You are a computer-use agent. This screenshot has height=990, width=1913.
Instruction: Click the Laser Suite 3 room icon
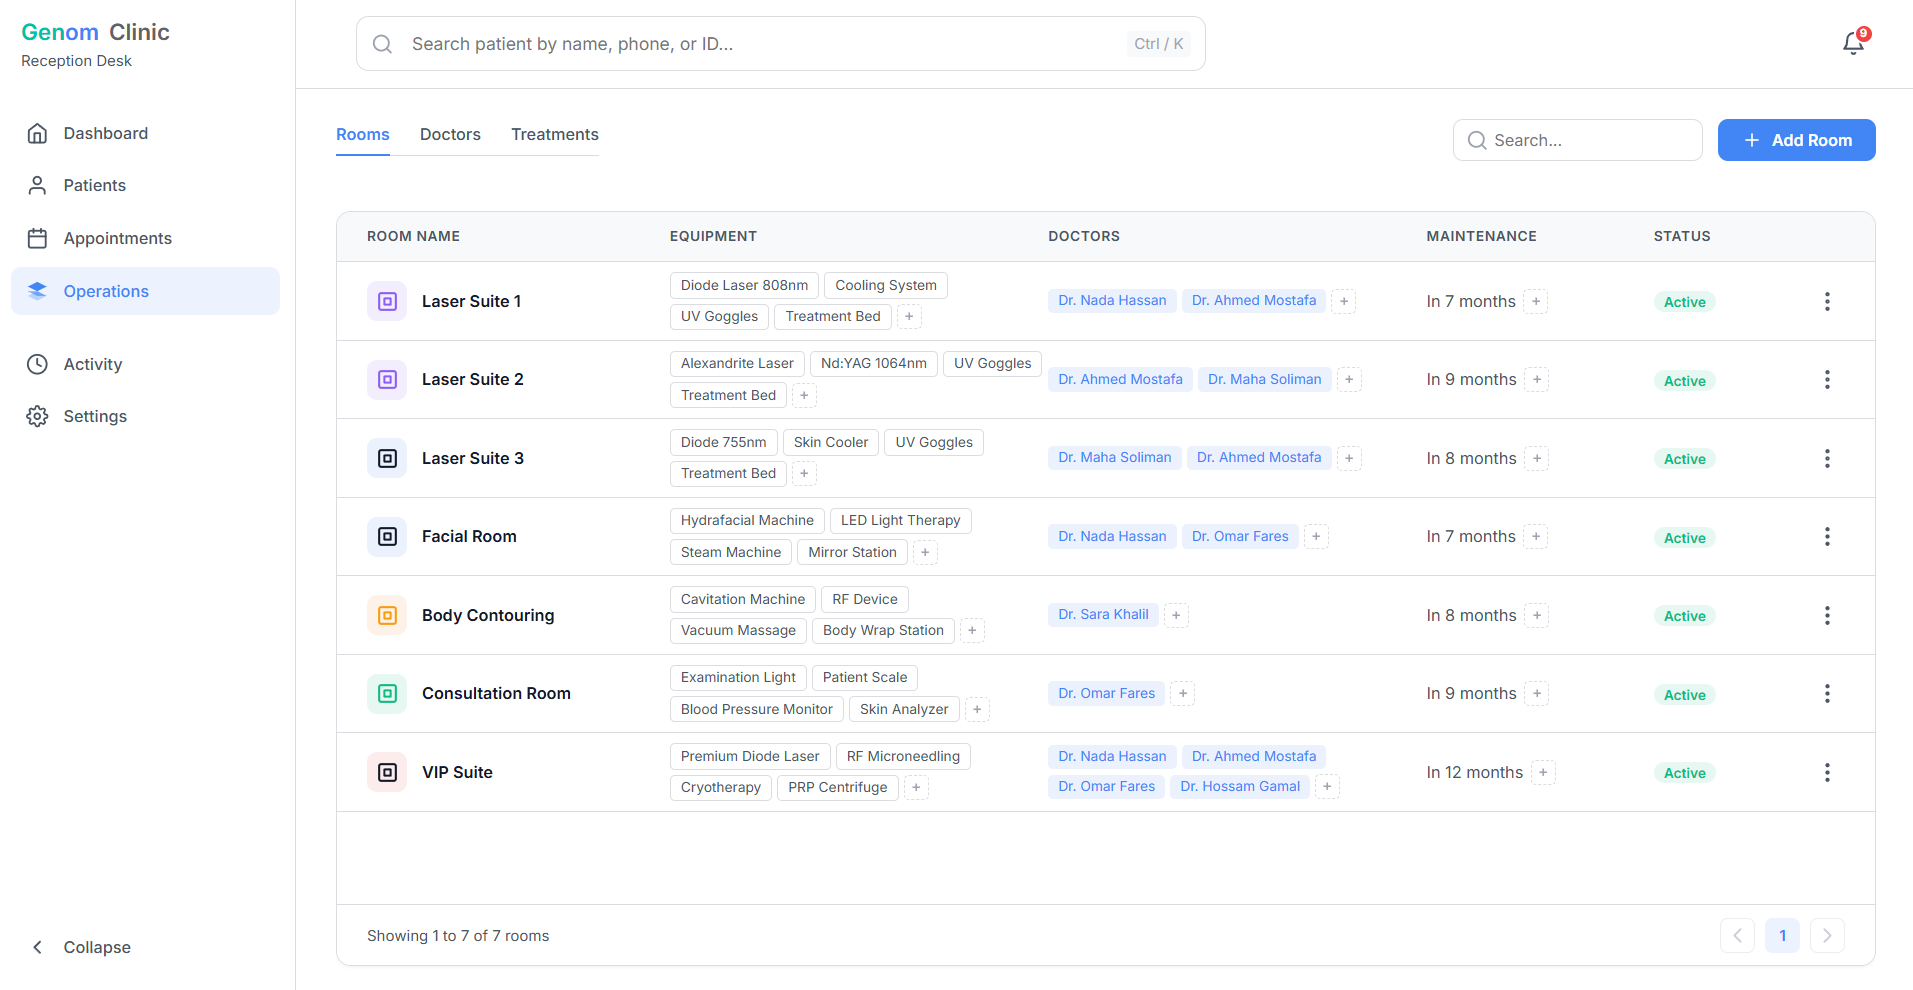(x=387, y=458)
